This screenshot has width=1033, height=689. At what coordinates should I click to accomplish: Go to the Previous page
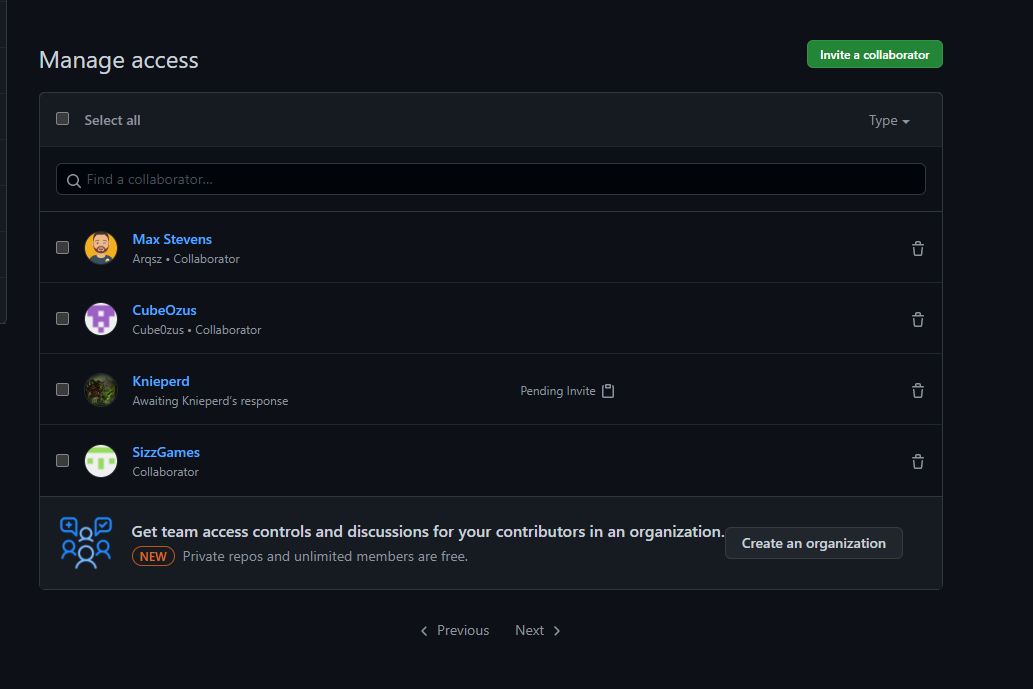(455, 630)
